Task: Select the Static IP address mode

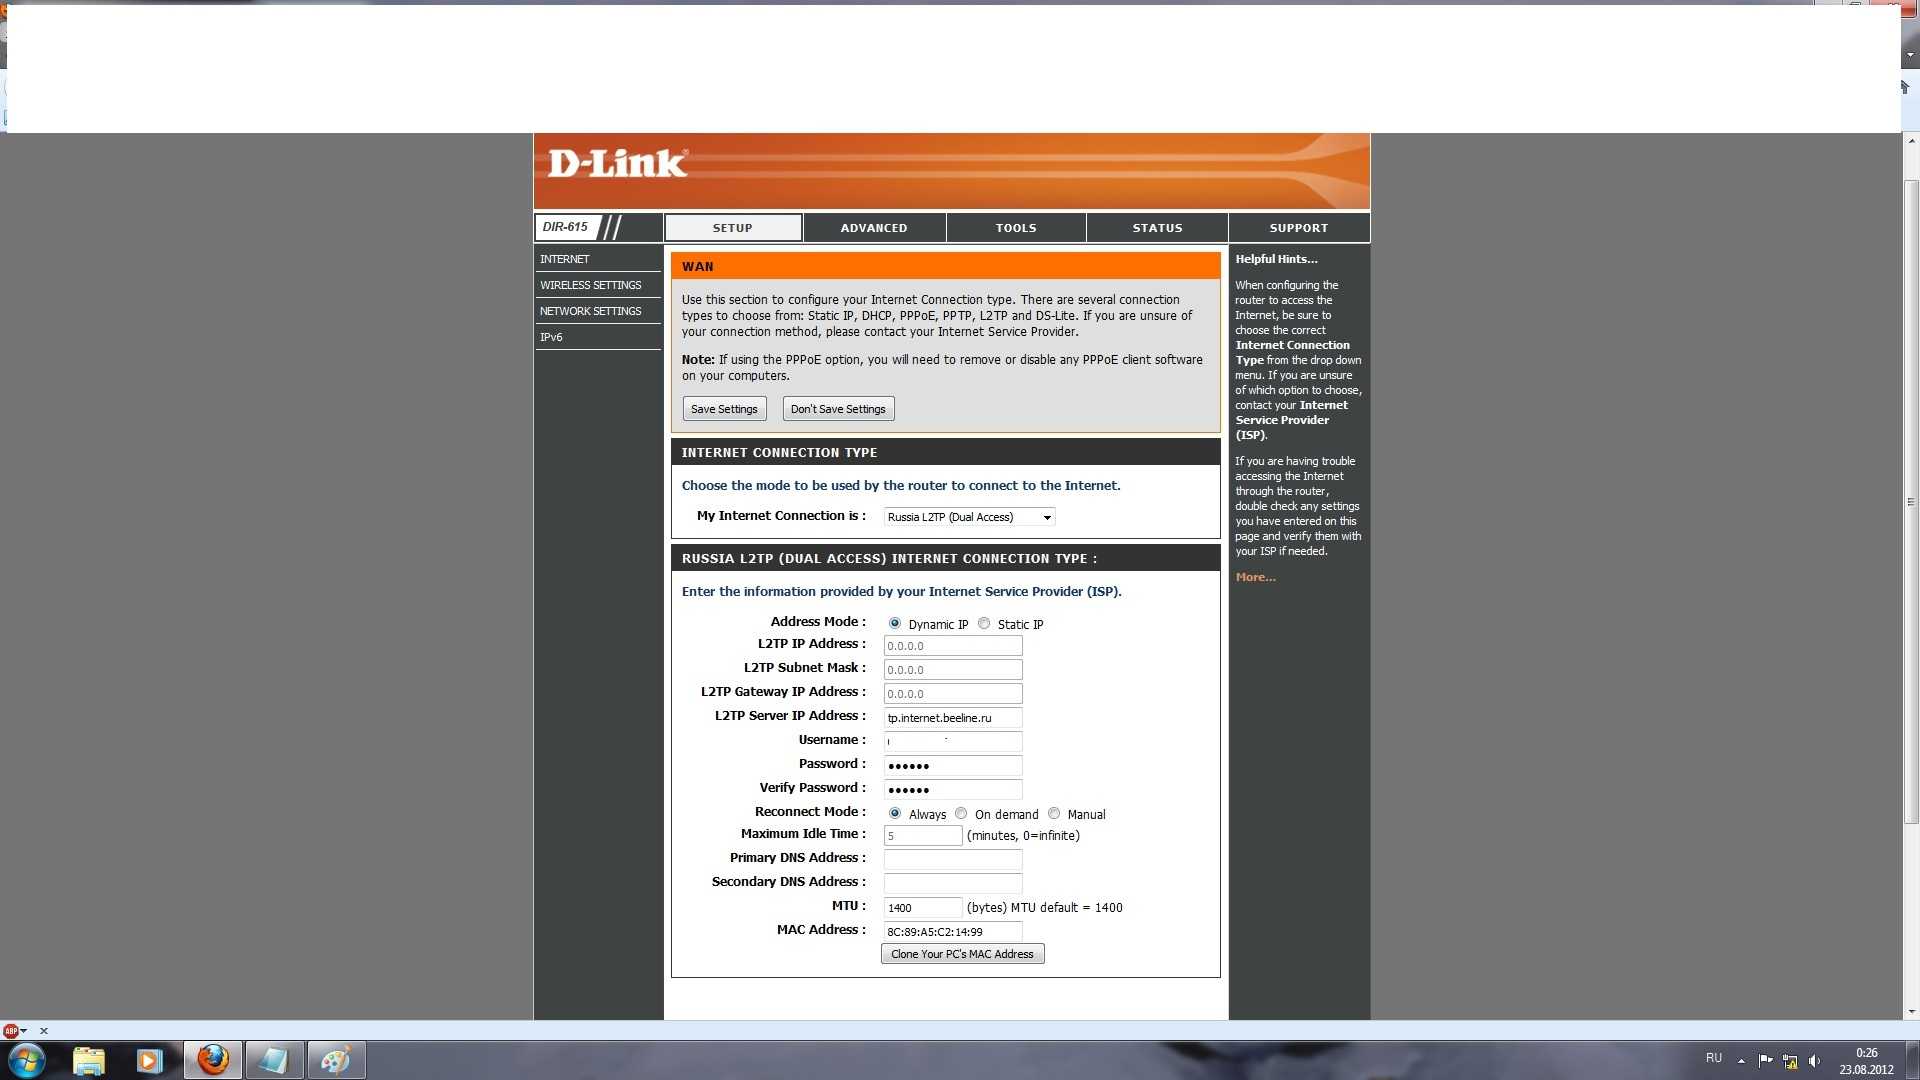Action: tap(984, 623)
